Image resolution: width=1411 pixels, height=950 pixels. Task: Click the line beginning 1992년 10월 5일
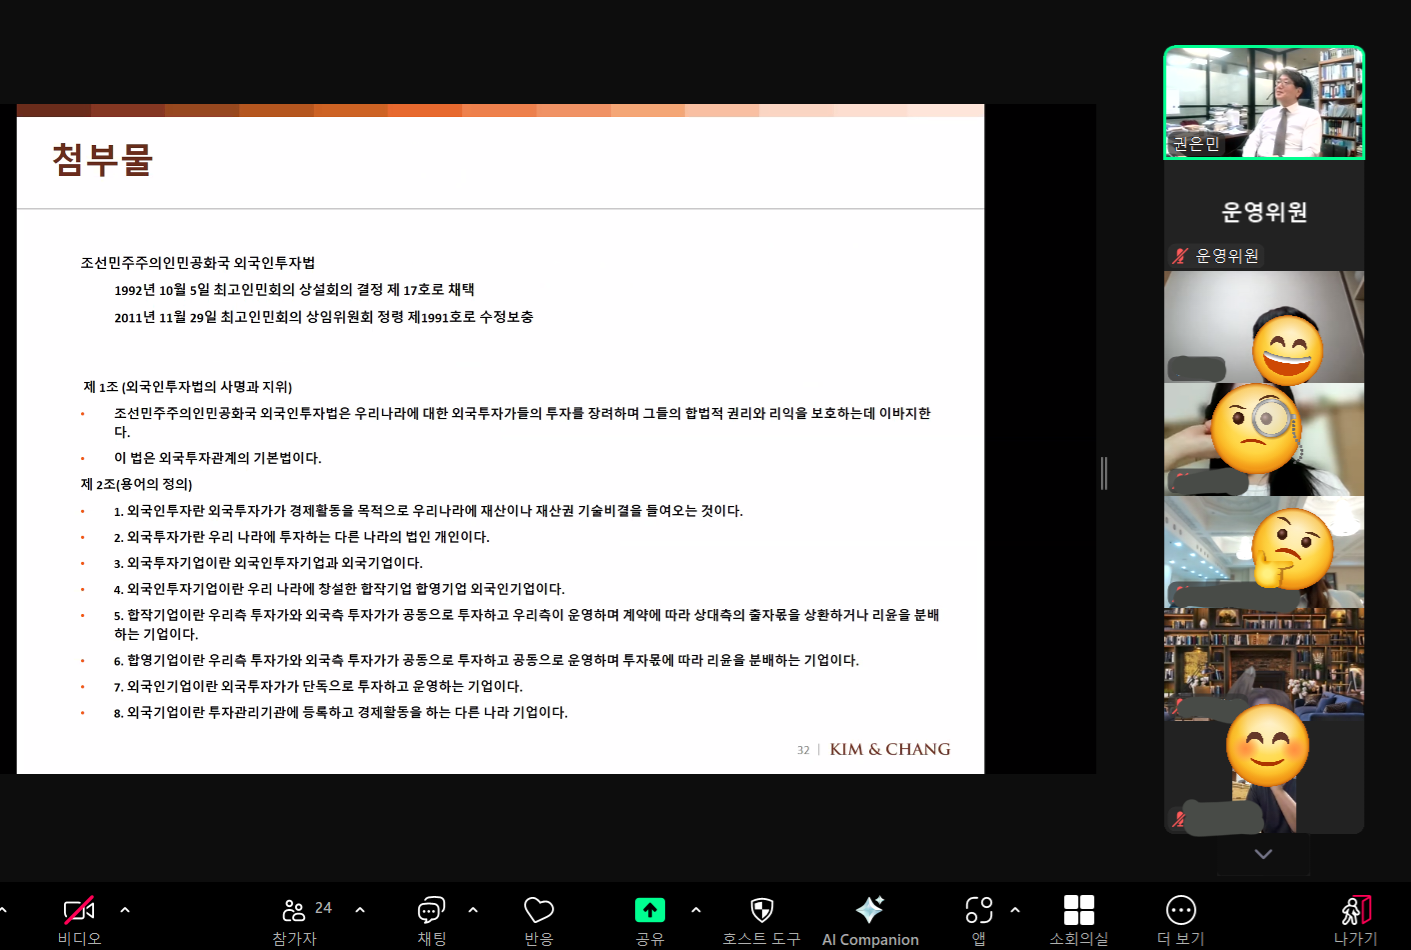pos(294,290)
